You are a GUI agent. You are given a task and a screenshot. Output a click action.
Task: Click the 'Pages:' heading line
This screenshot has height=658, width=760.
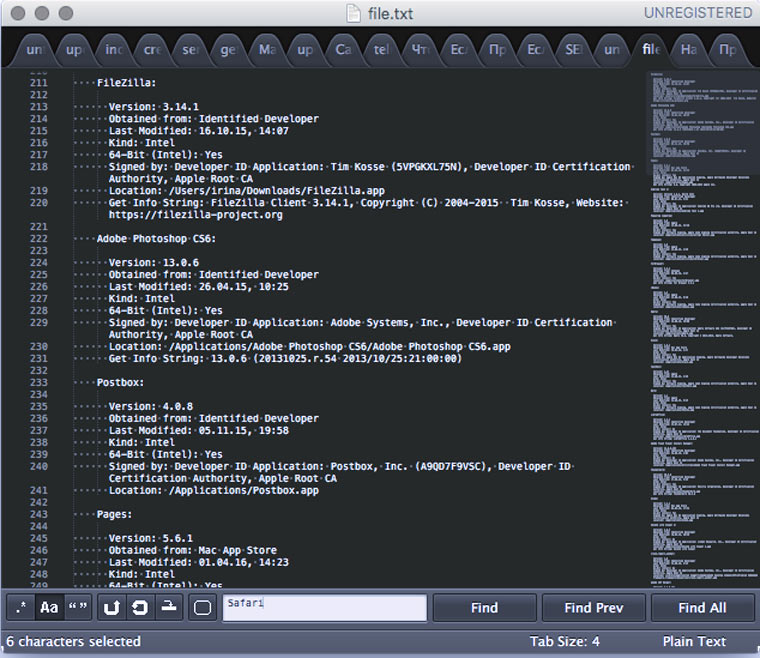coord(114,515)
